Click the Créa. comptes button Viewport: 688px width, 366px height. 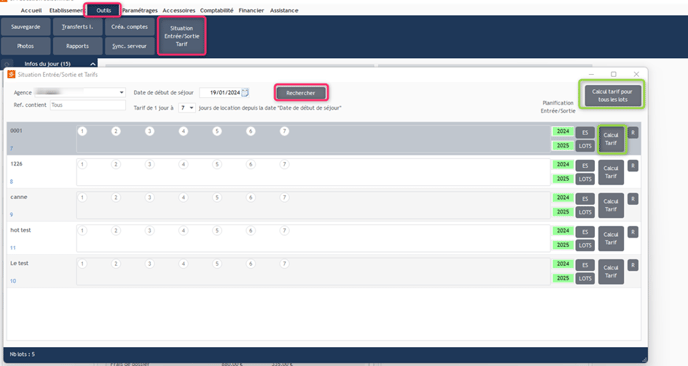point(129,27)
